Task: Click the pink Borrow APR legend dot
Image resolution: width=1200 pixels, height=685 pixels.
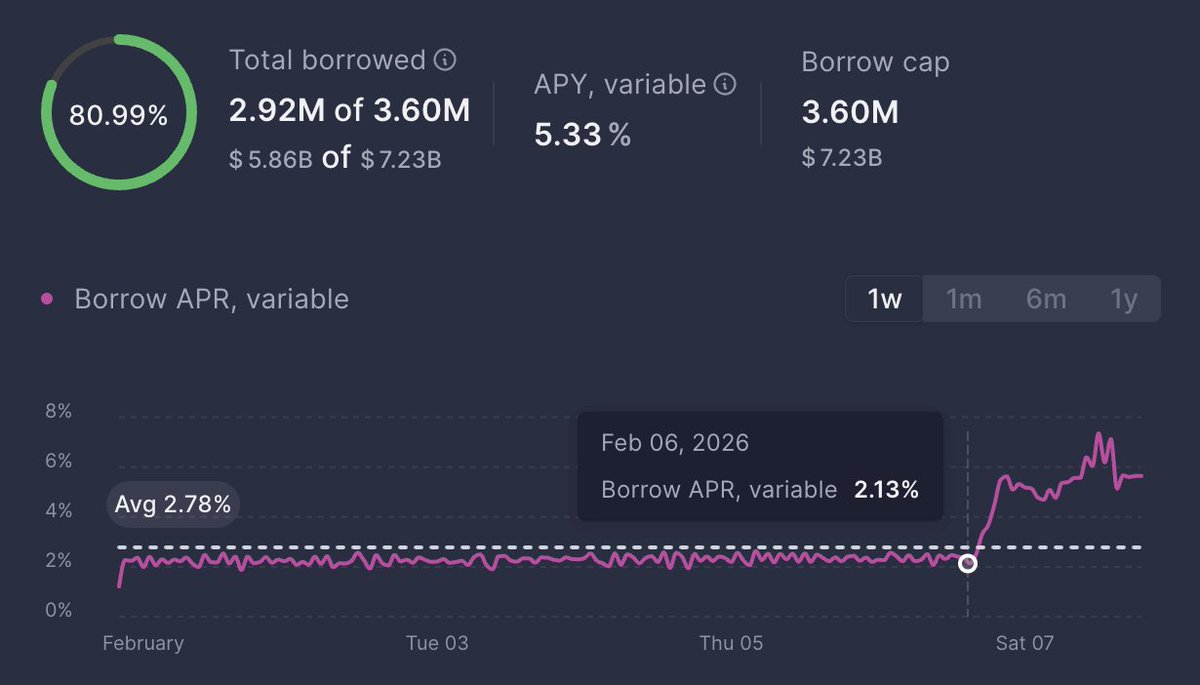Action: point(47,299)
